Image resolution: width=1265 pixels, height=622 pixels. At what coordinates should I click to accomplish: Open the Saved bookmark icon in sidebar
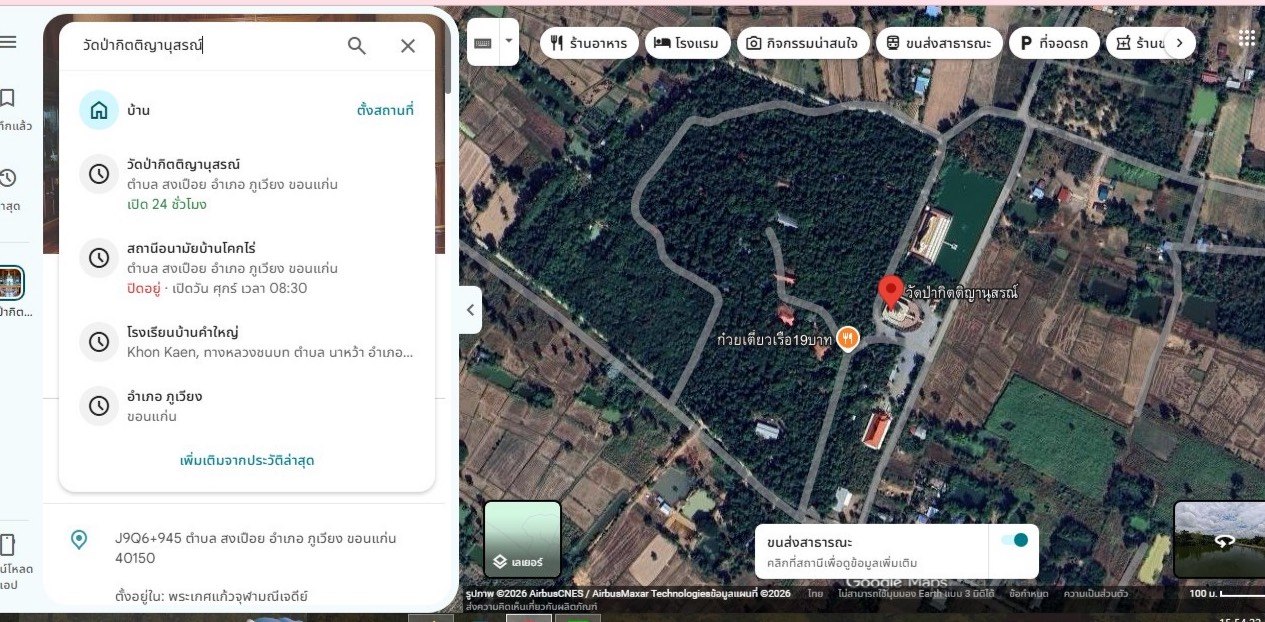pos(7,98)
